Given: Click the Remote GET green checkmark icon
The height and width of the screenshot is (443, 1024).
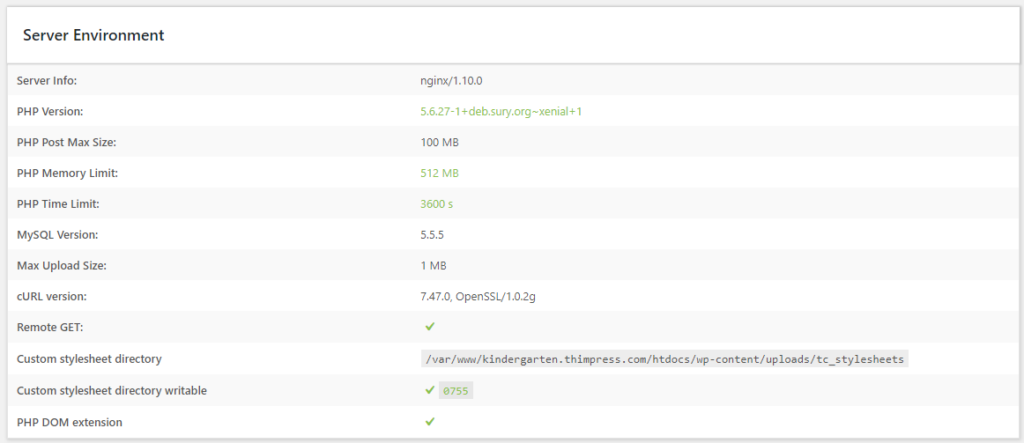Looking at the screenshot, I should click(430, 327).
